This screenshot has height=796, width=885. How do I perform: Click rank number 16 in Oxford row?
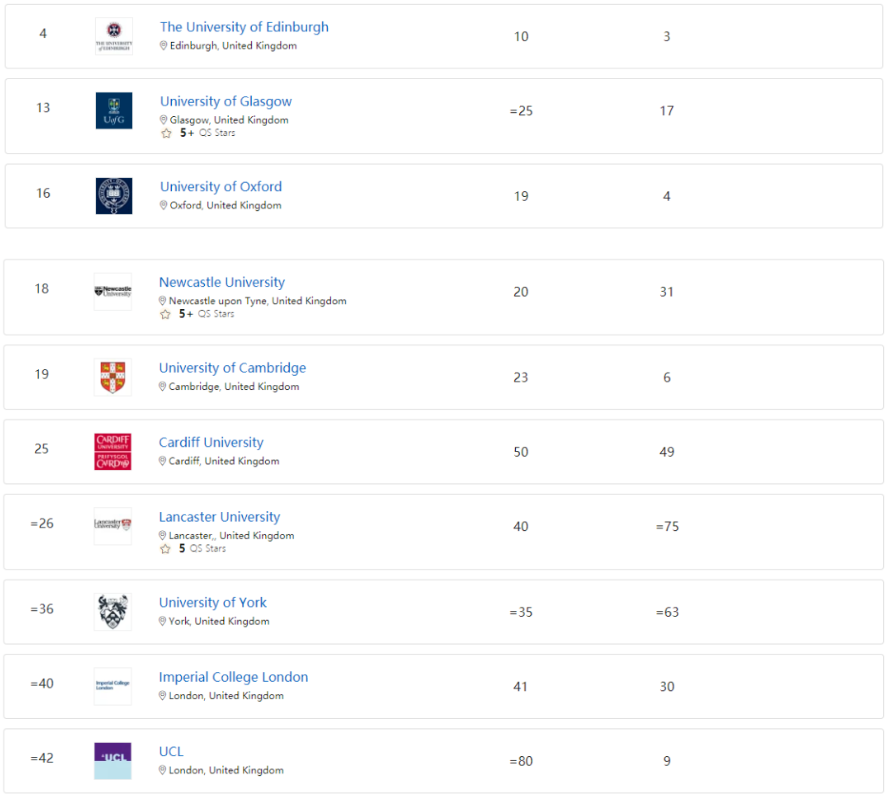pyautogui.click(x=43, y=194)
